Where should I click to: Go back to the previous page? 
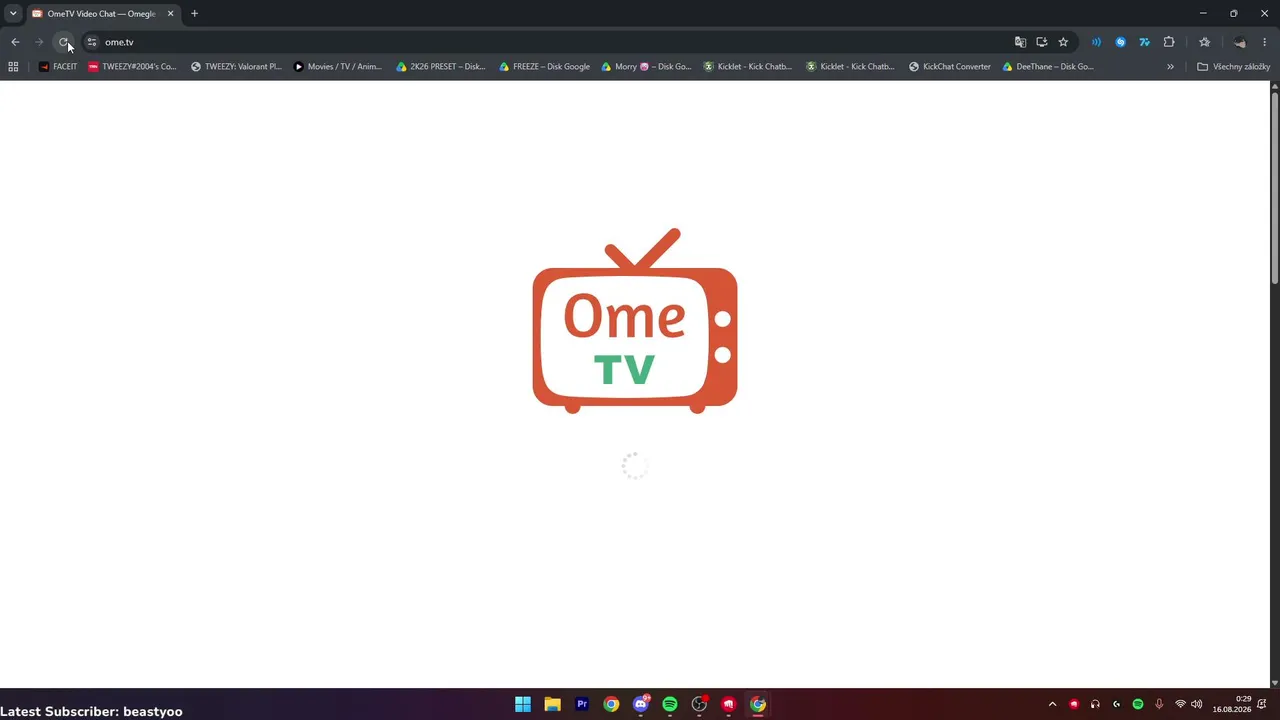point(15,42)
